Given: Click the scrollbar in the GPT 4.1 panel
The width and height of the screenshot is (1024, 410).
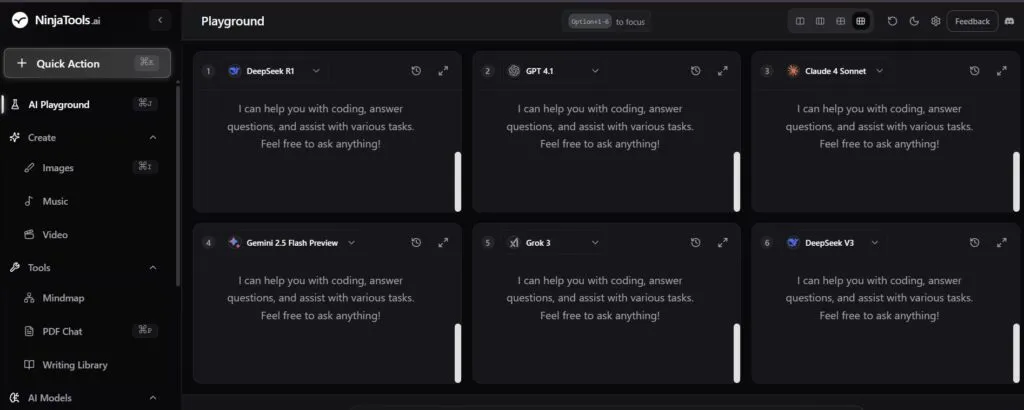Looking at the screenshot, I should [x=737, y=181].
